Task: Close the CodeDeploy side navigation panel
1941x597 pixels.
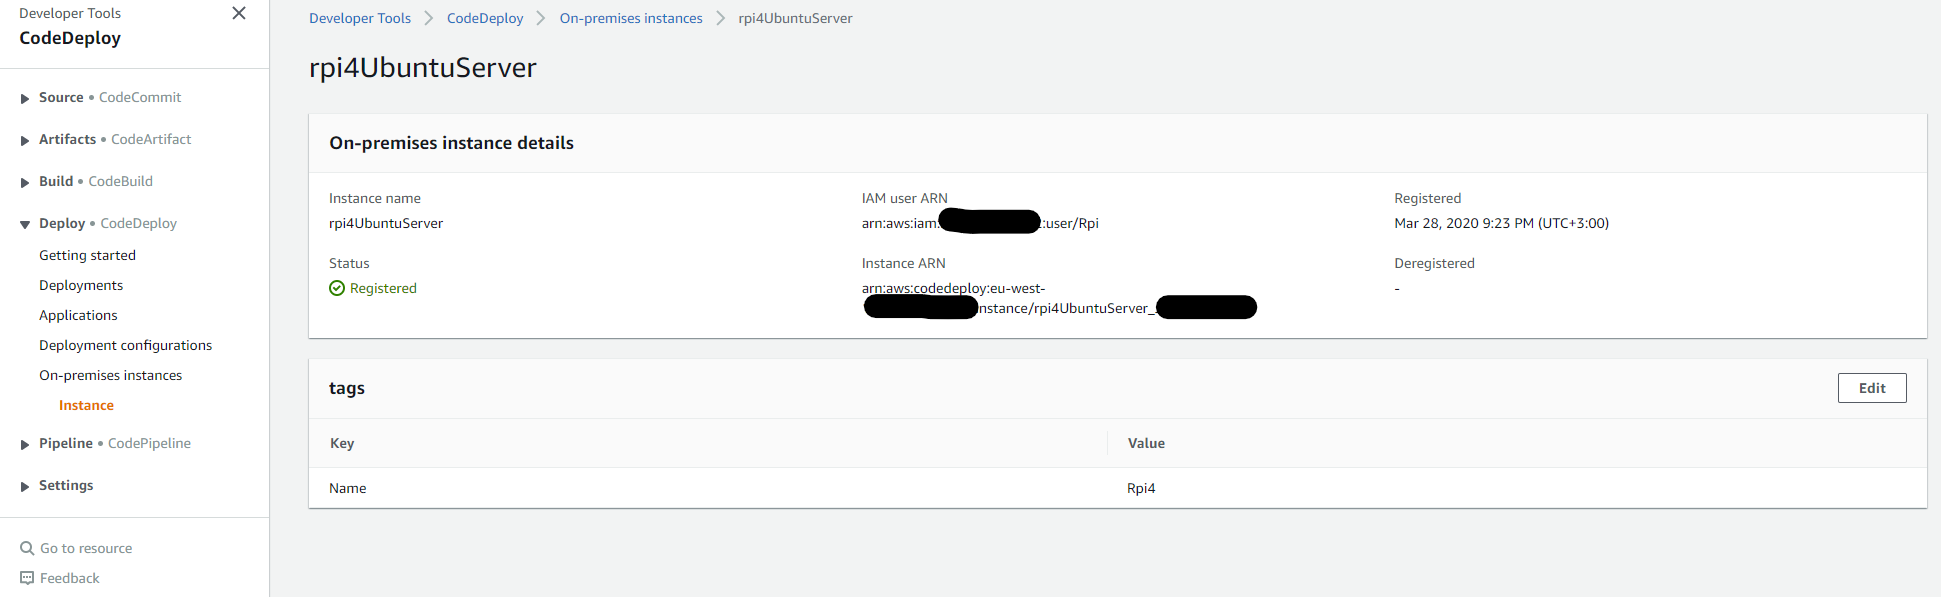Action: (x=239, y=13)
